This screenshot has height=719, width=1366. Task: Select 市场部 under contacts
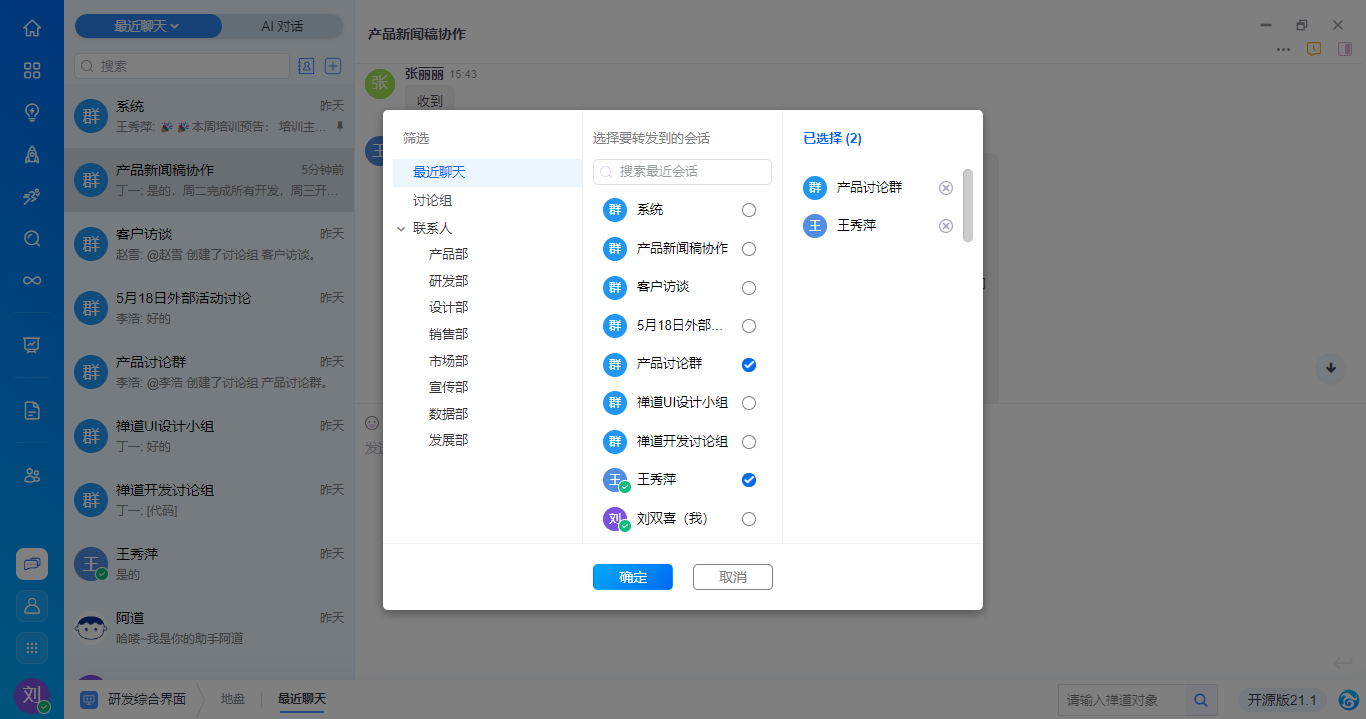pos(449,361)
